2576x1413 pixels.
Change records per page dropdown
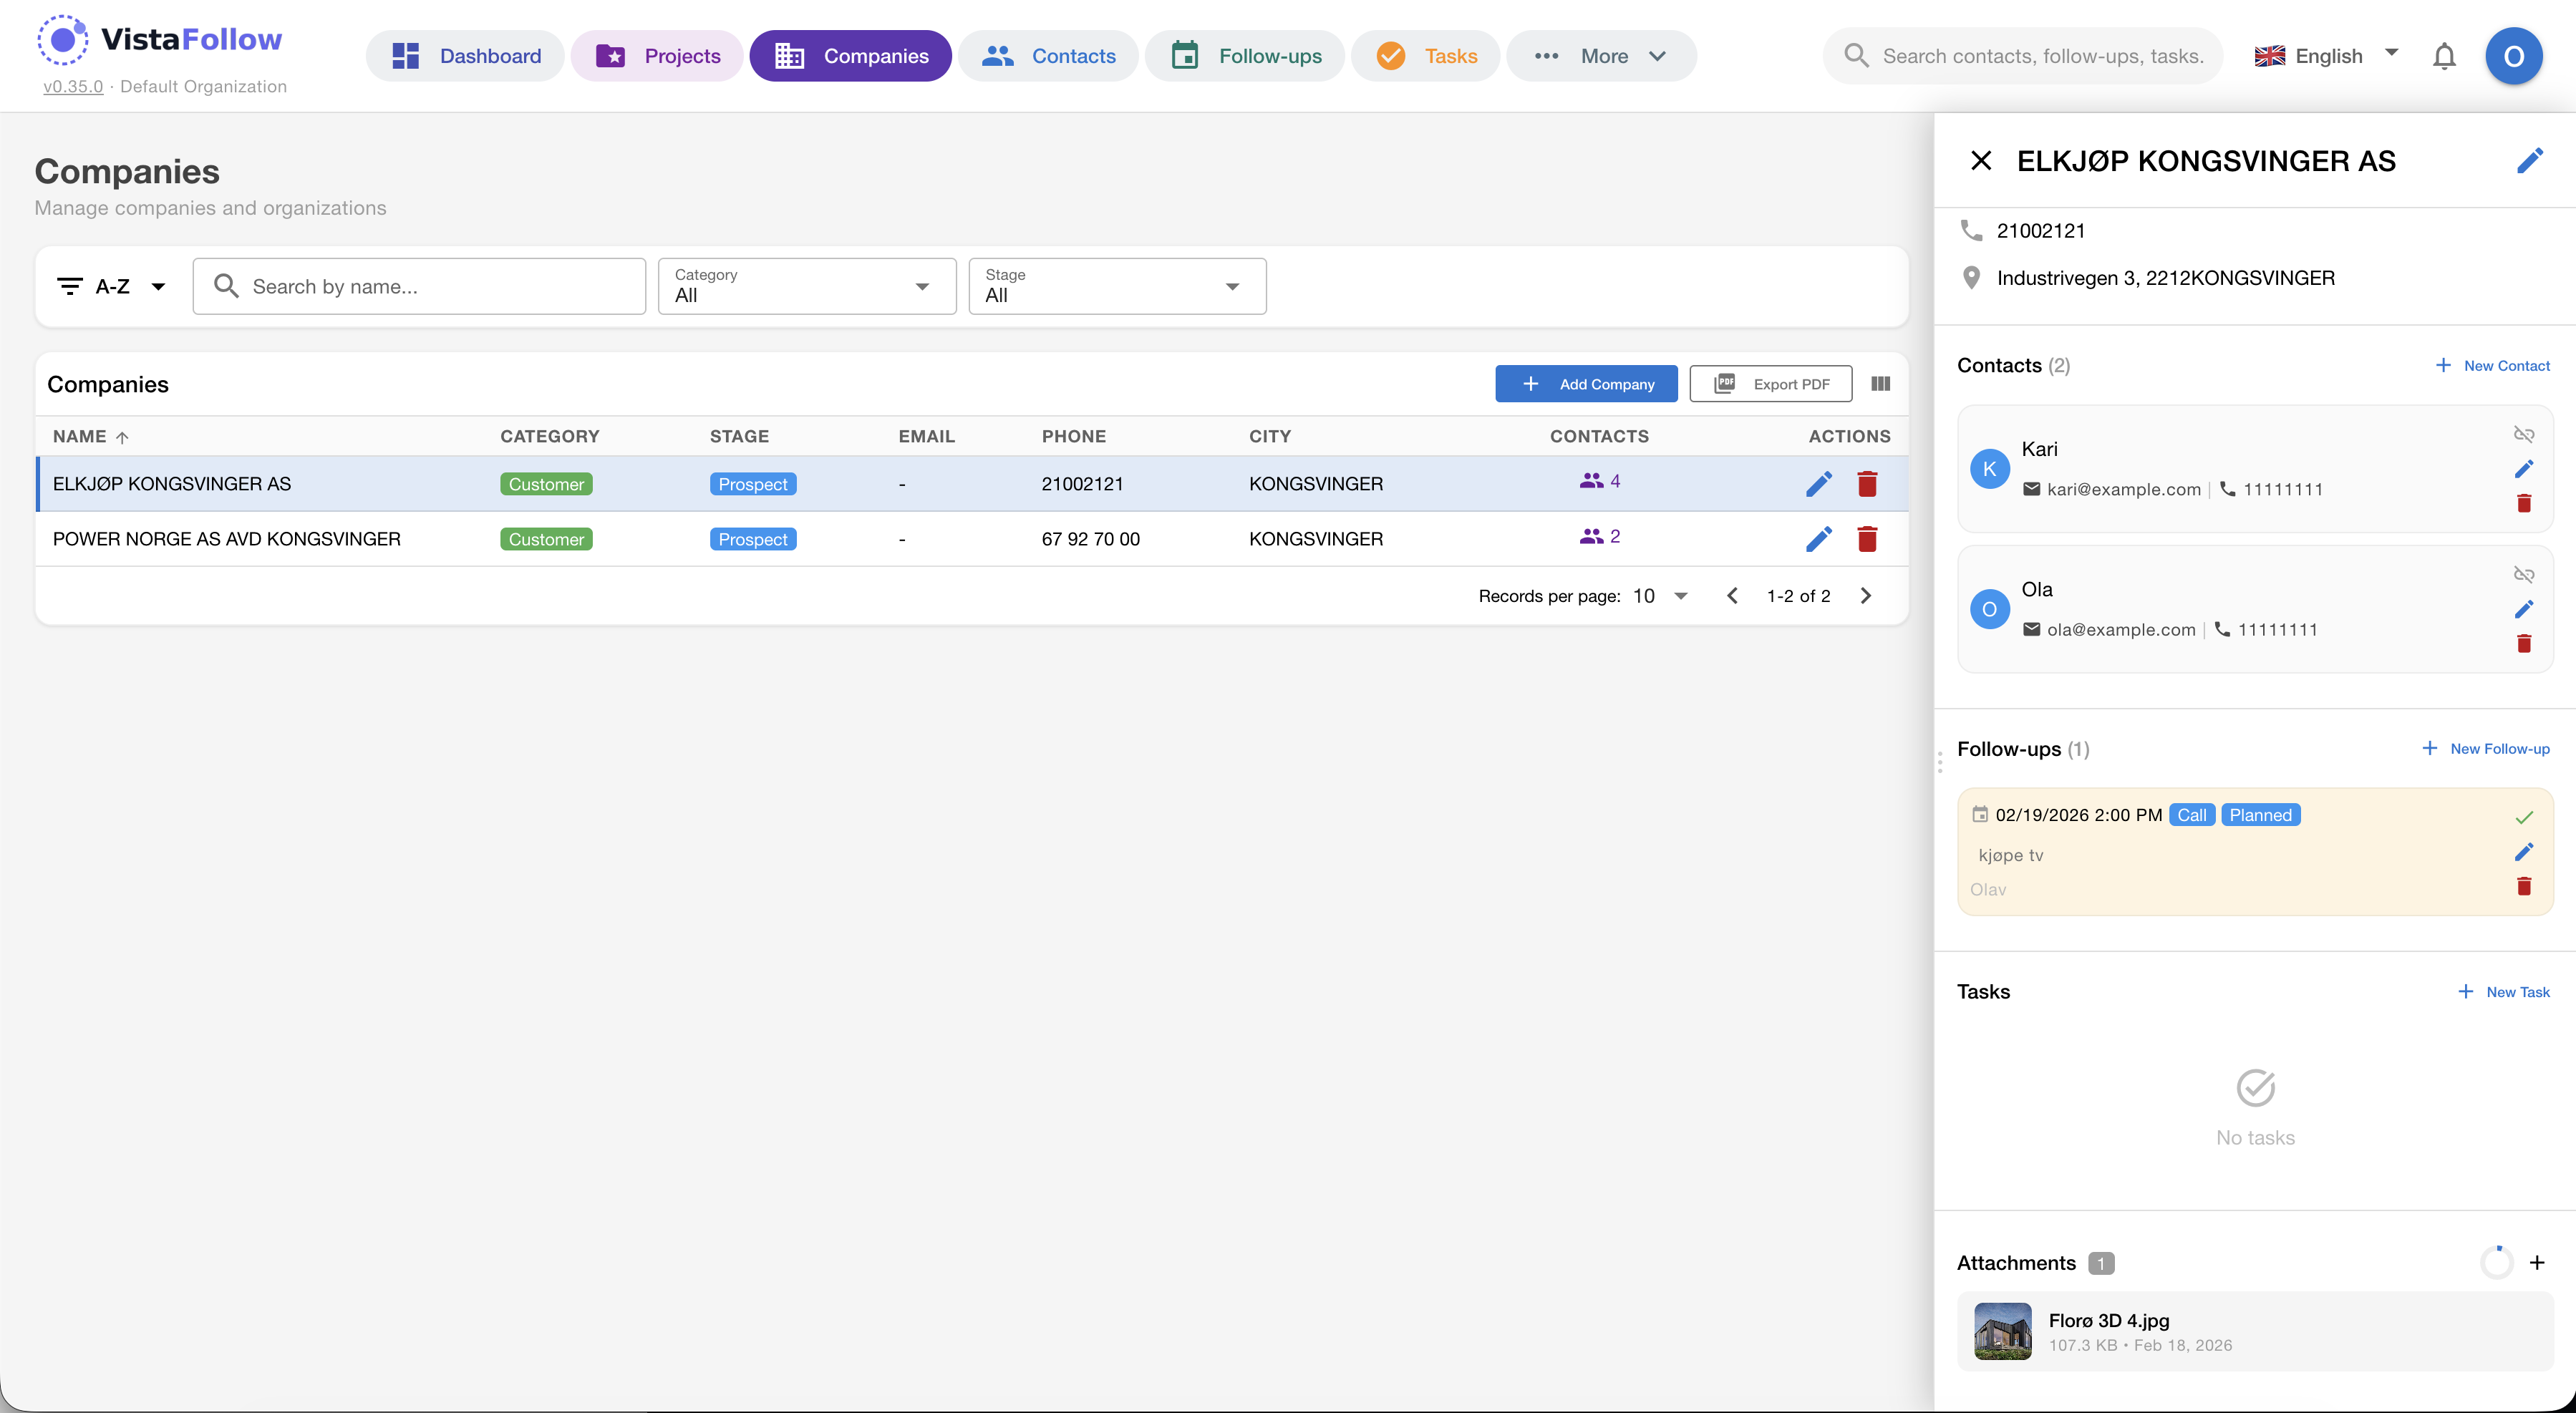(1660, 596)
